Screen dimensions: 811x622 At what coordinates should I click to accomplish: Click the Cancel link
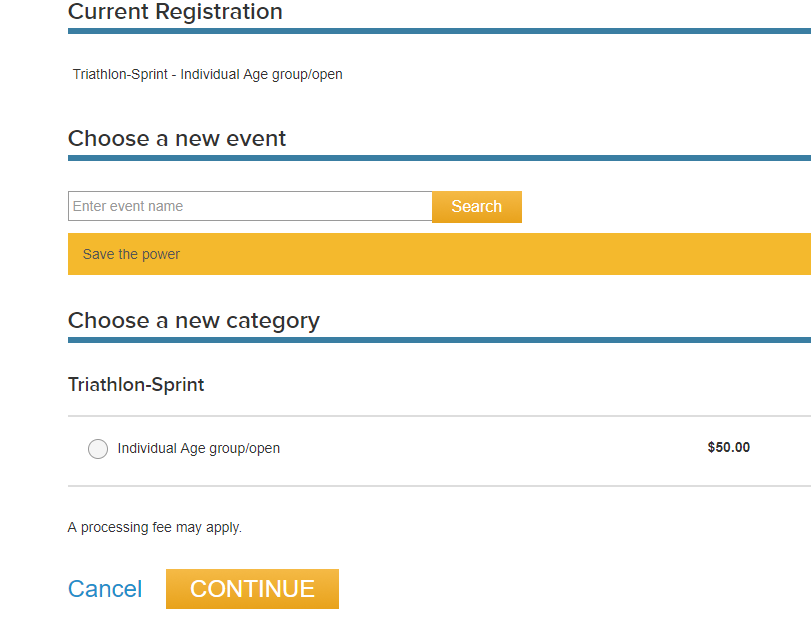[x=105, y=589]
